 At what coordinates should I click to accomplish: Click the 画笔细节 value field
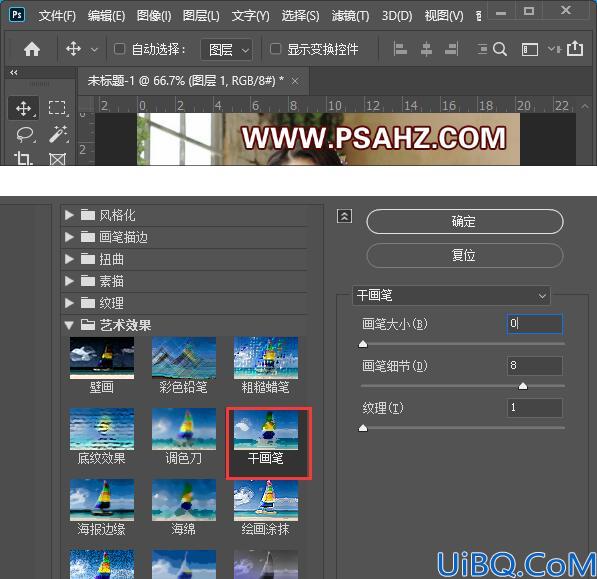point(535,366)
